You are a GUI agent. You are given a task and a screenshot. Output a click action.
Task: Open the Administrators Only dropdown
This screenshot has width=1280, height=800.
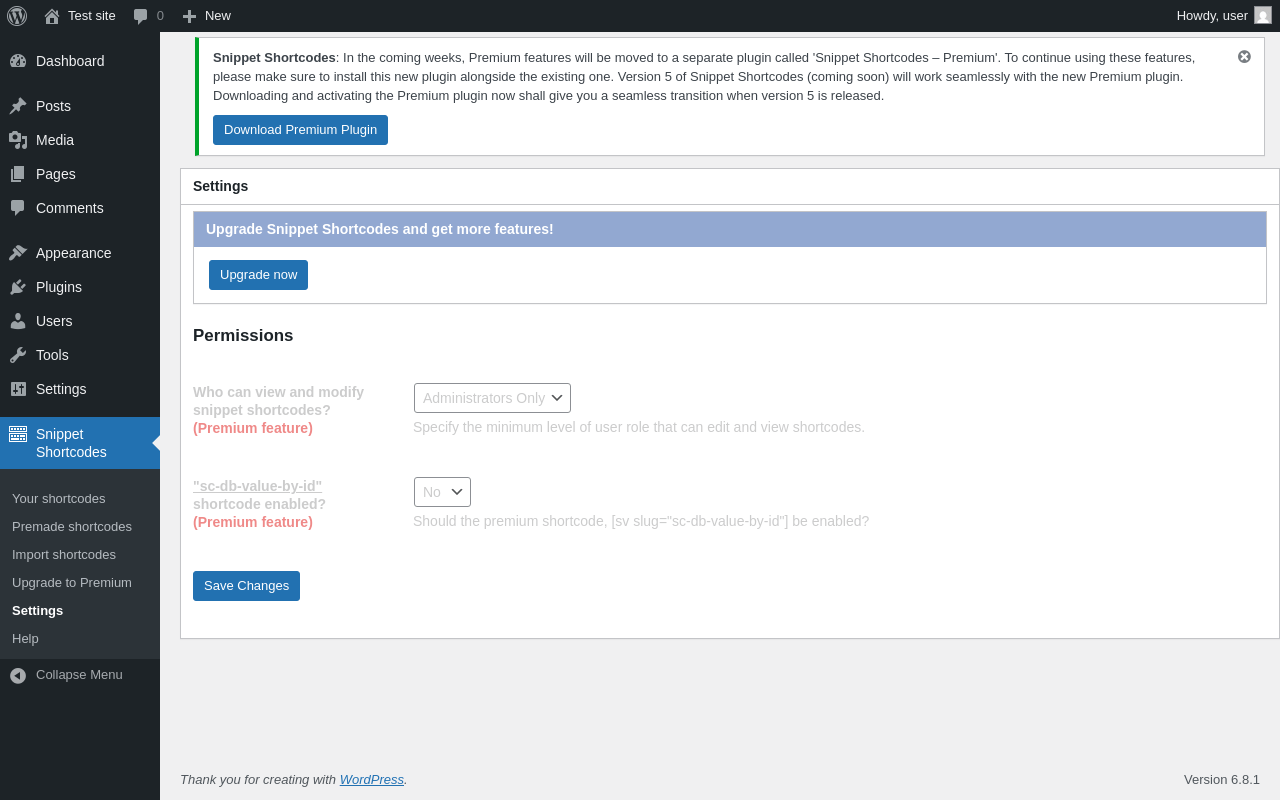(x=492, y=398)
